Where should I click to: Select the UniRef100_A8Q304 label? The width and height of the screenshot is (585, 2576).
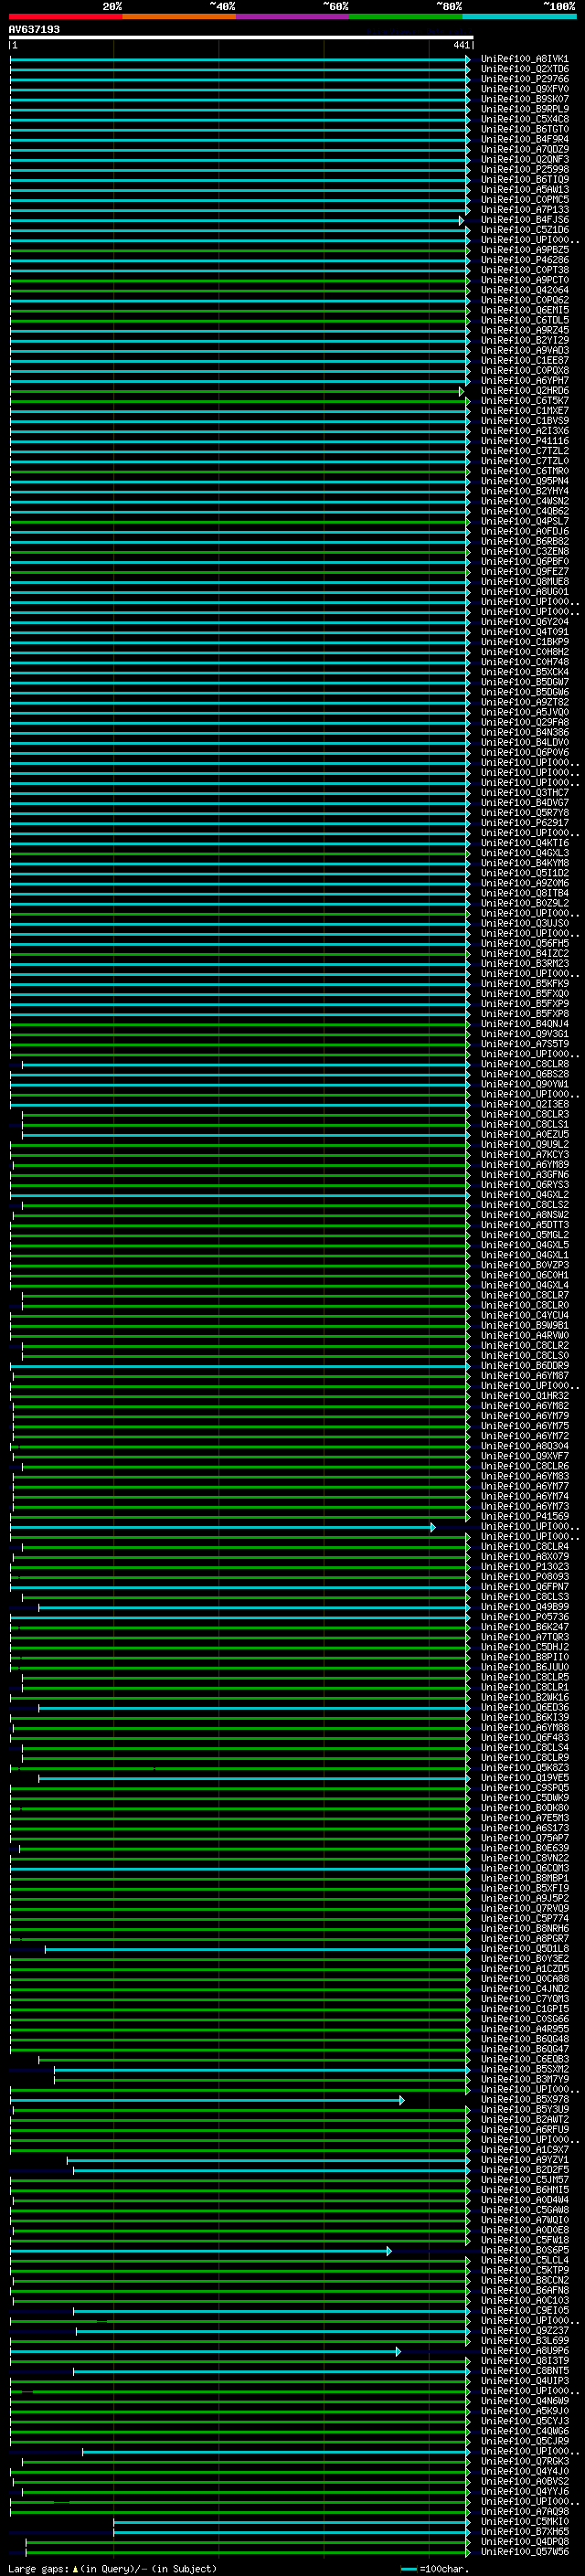click(525, 1446)
